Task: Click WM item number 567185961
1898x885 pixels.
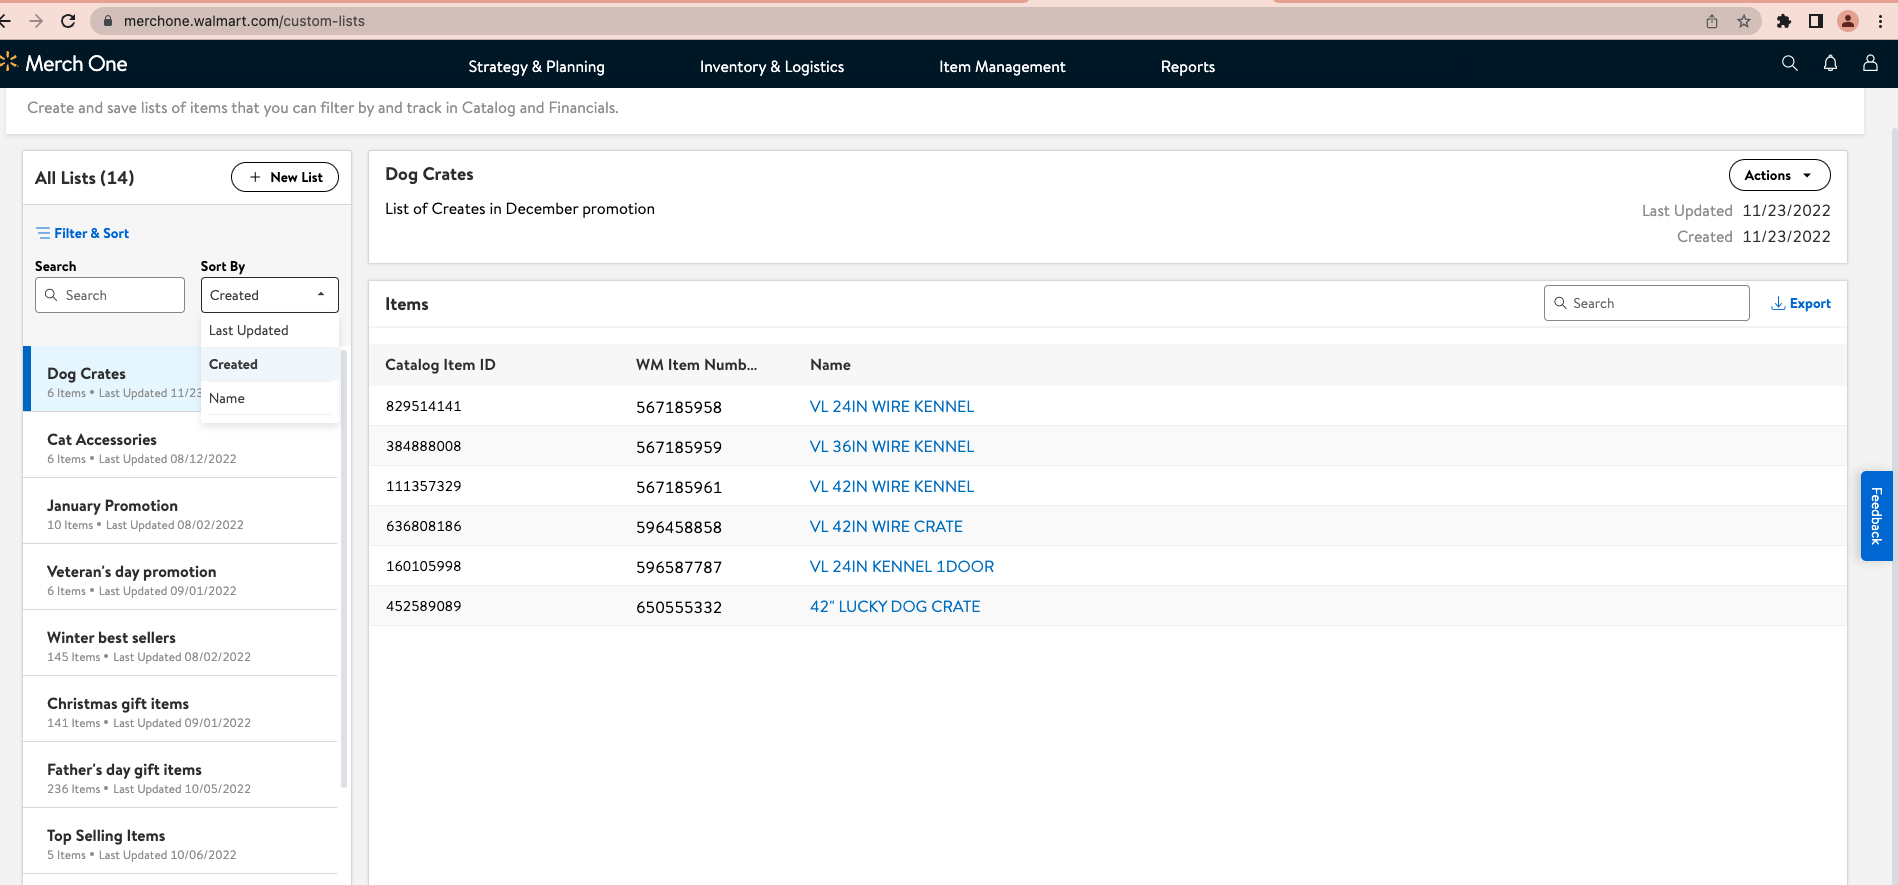Action: pyautogui.click(x=679, y=487)
